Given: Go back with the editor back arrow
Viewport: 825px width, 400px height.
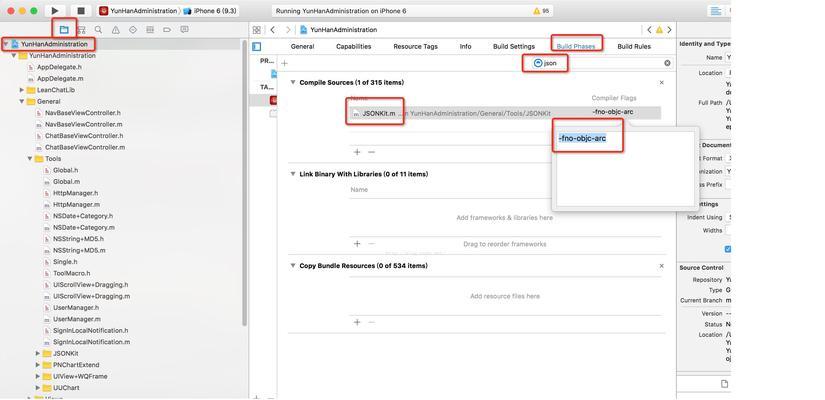Looking at the screenshot, I should tap(273, 30).
